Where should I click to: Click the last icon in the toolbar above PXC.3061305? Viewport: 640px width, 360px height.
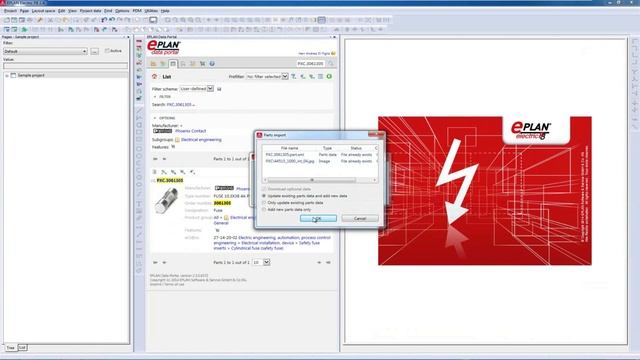click(x=192, y=172)
